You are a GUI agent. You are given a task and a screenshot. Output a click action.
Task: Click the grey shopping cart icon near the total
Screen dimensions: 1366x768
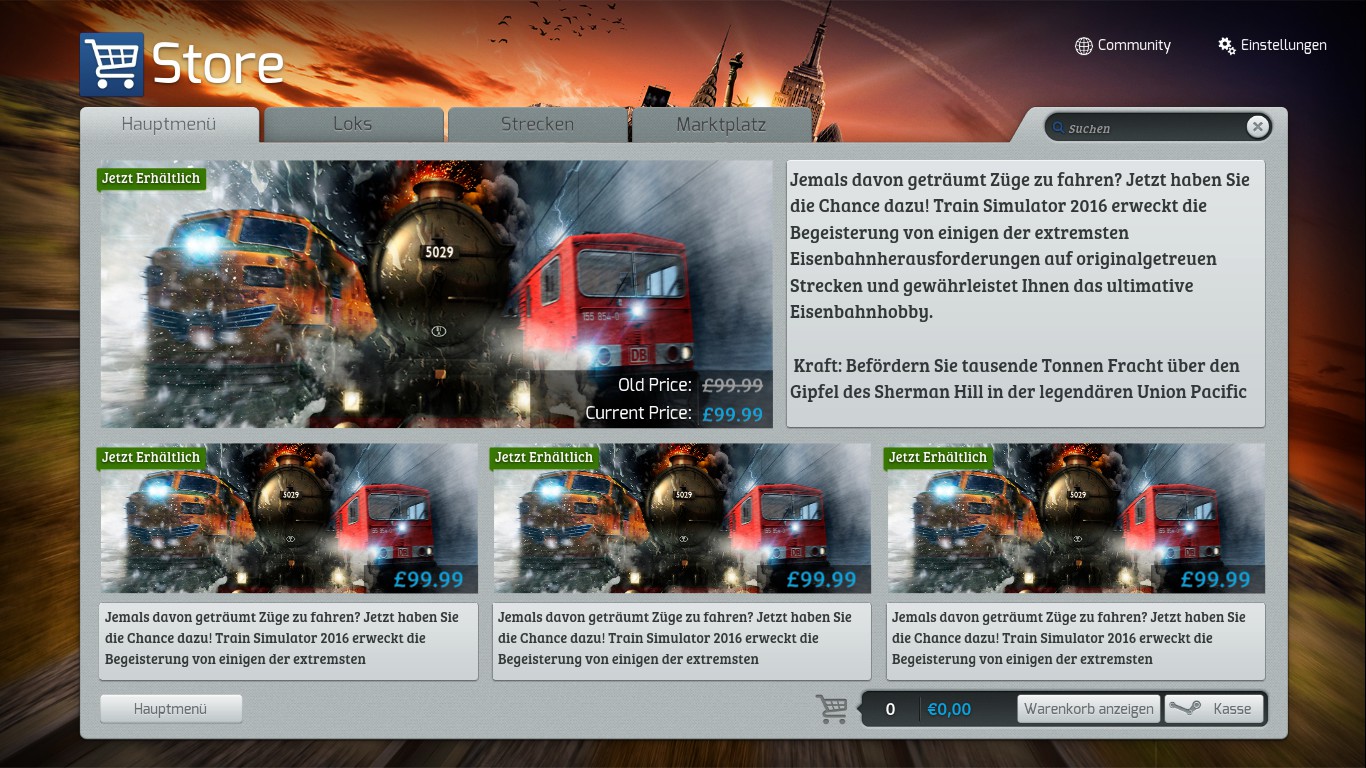[832, 709]
